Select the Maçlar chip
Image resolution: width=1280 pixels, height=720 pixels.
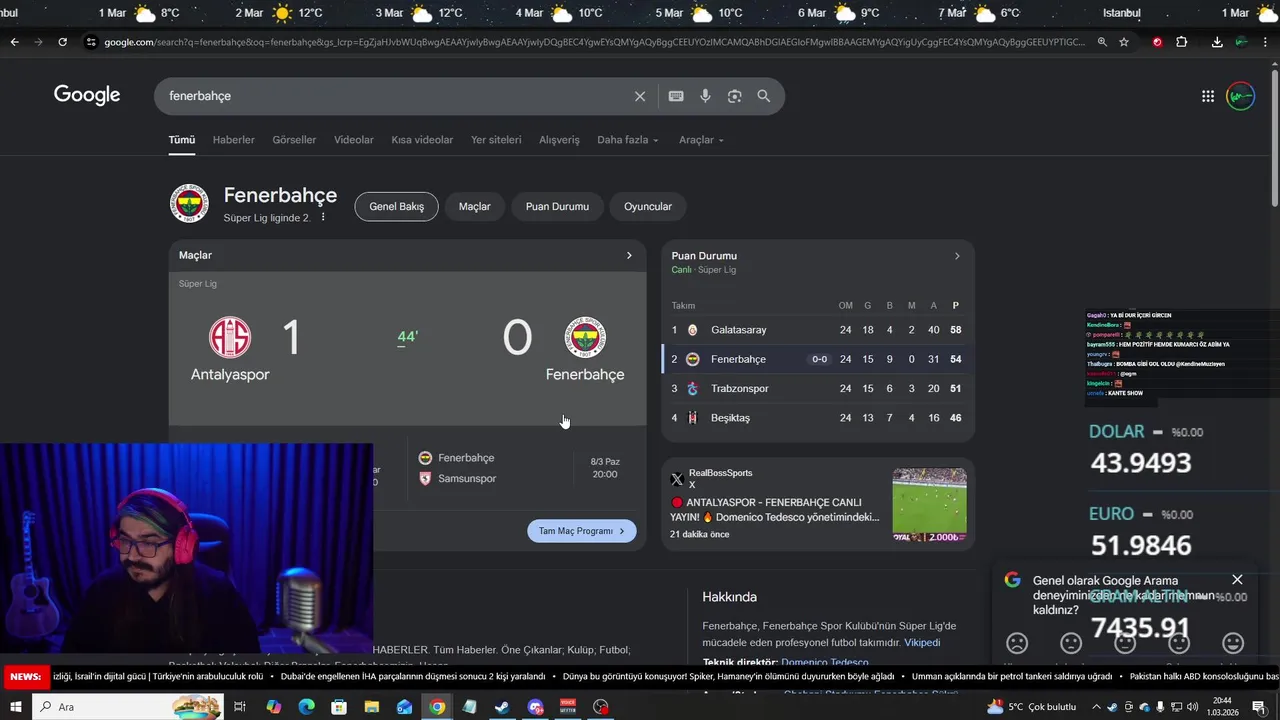point(475,207)
